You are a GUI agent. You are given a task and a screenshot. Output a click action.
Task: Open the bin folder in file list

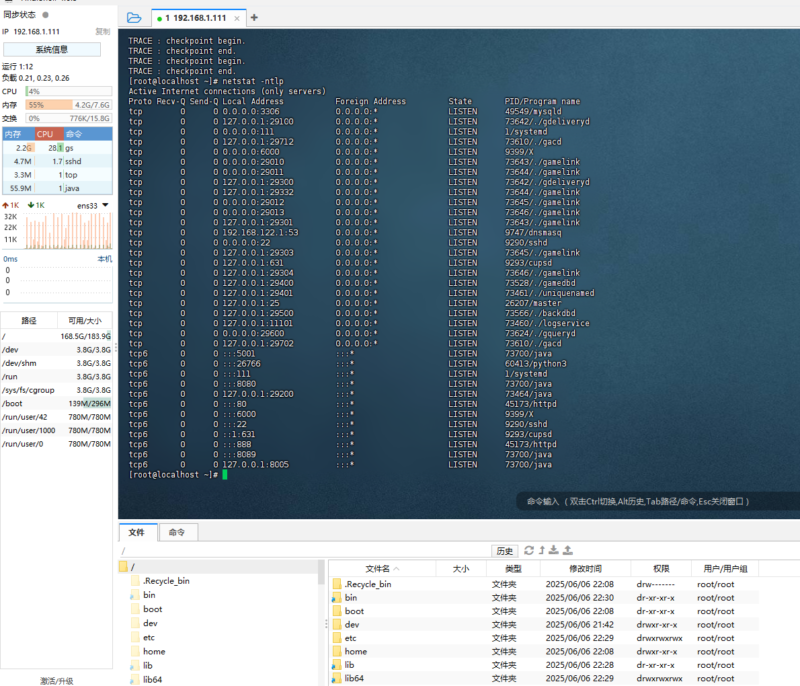351,597
